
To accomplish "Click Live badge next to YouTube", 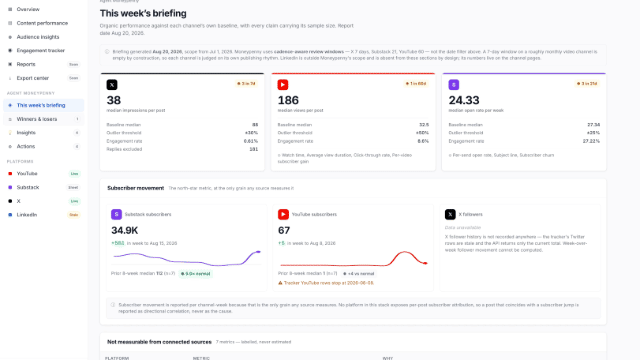I will point(74,173).
